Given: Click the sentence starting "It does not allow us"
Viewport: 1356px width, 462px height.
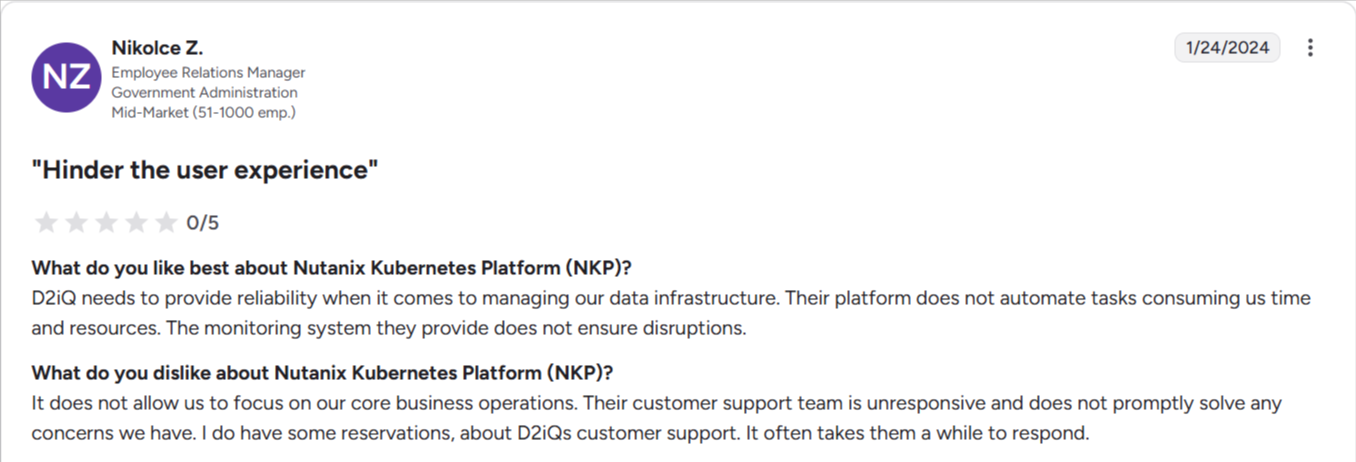Looking at the screenshot, I should point(305,404).
